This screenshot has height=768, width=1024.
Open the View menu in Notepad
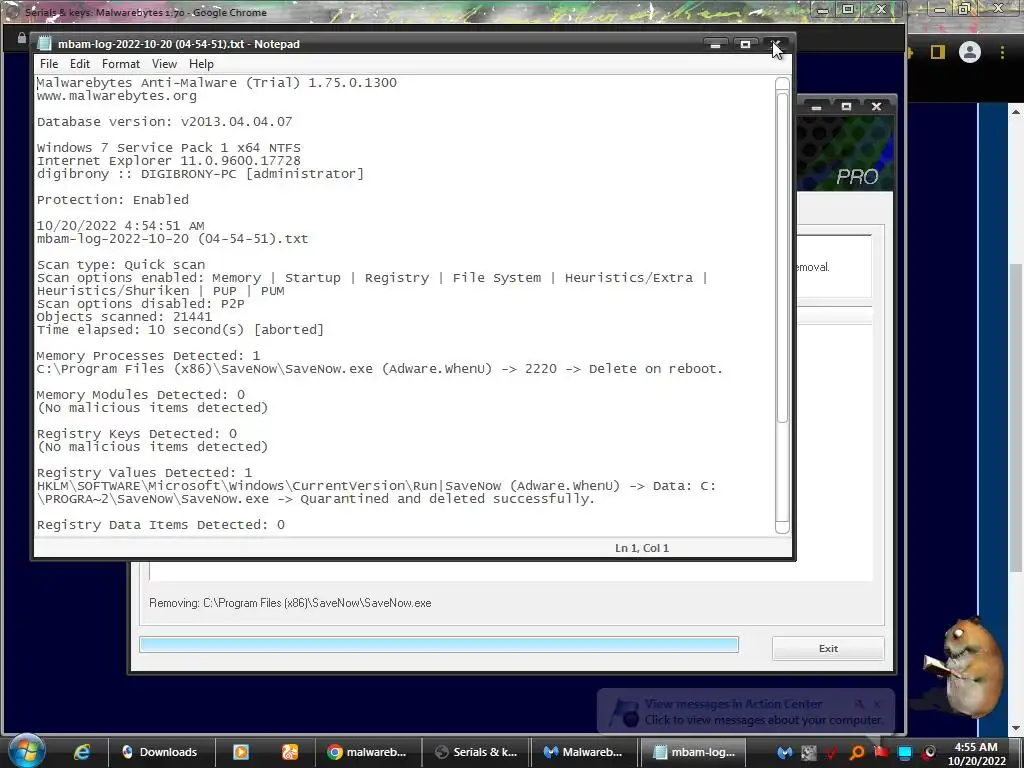(164, 63)
